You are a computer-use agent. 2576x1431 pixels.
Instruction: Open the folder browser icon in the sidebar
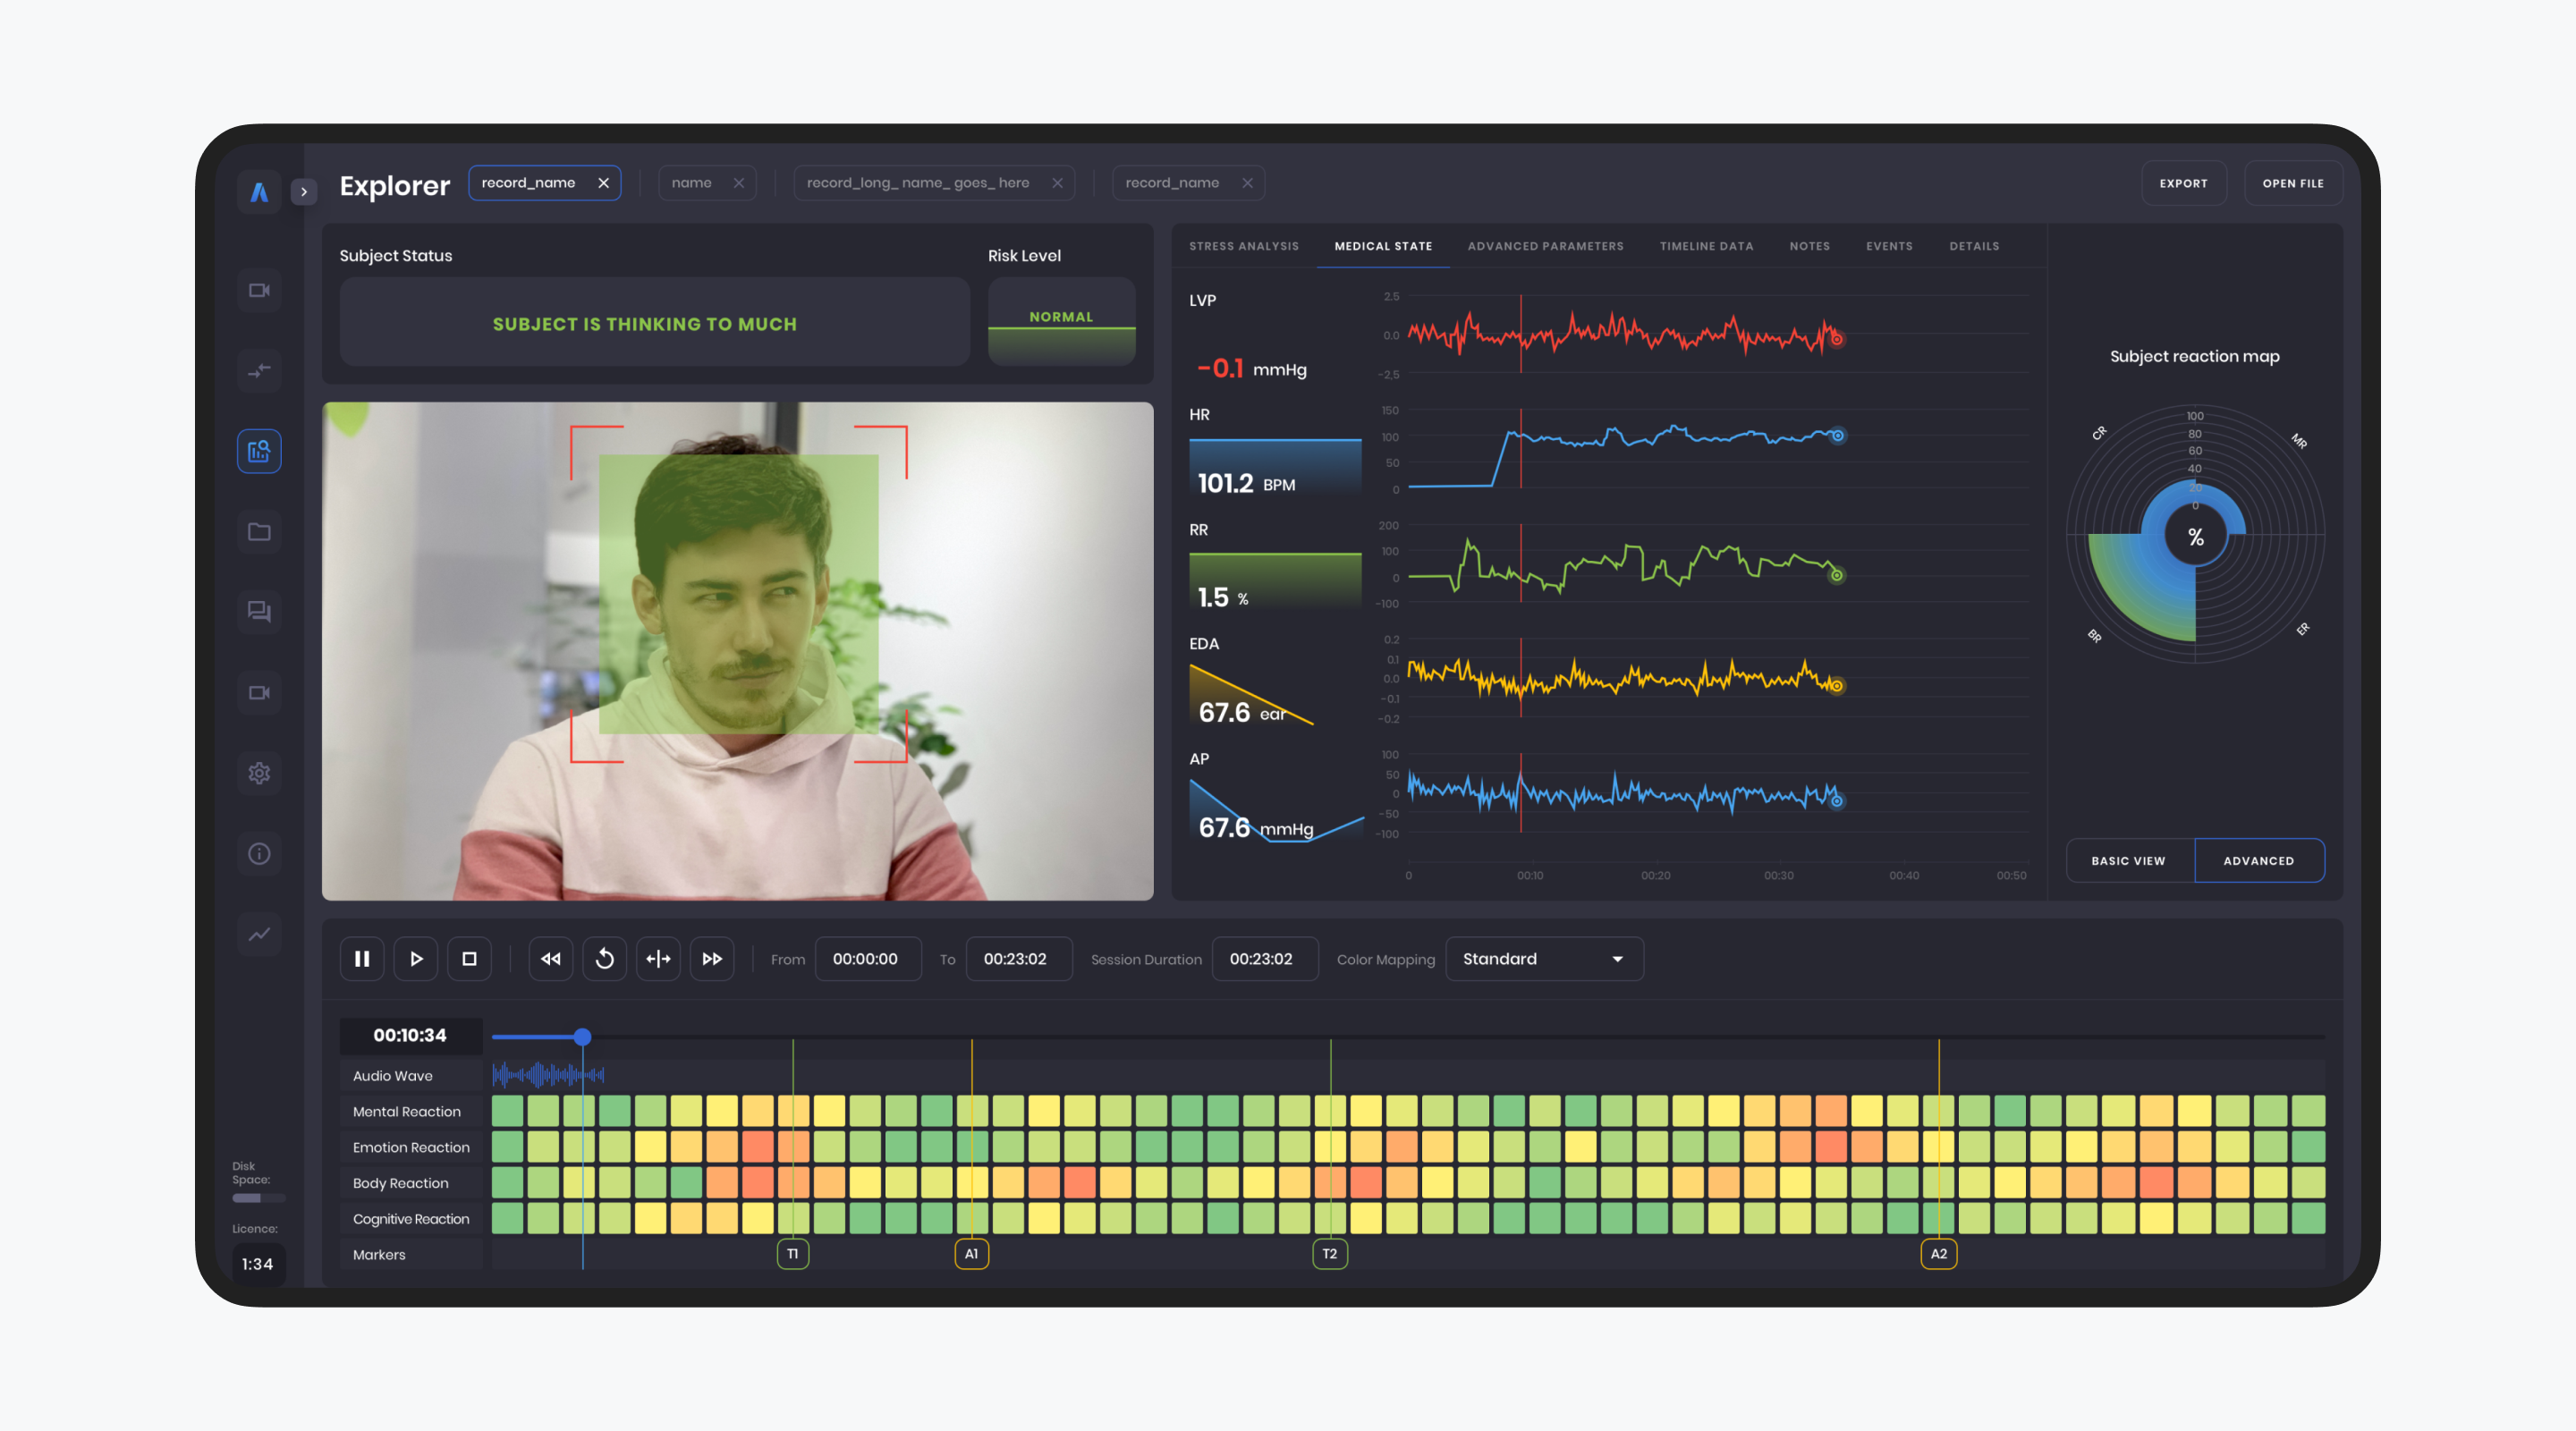click(259, 532)
